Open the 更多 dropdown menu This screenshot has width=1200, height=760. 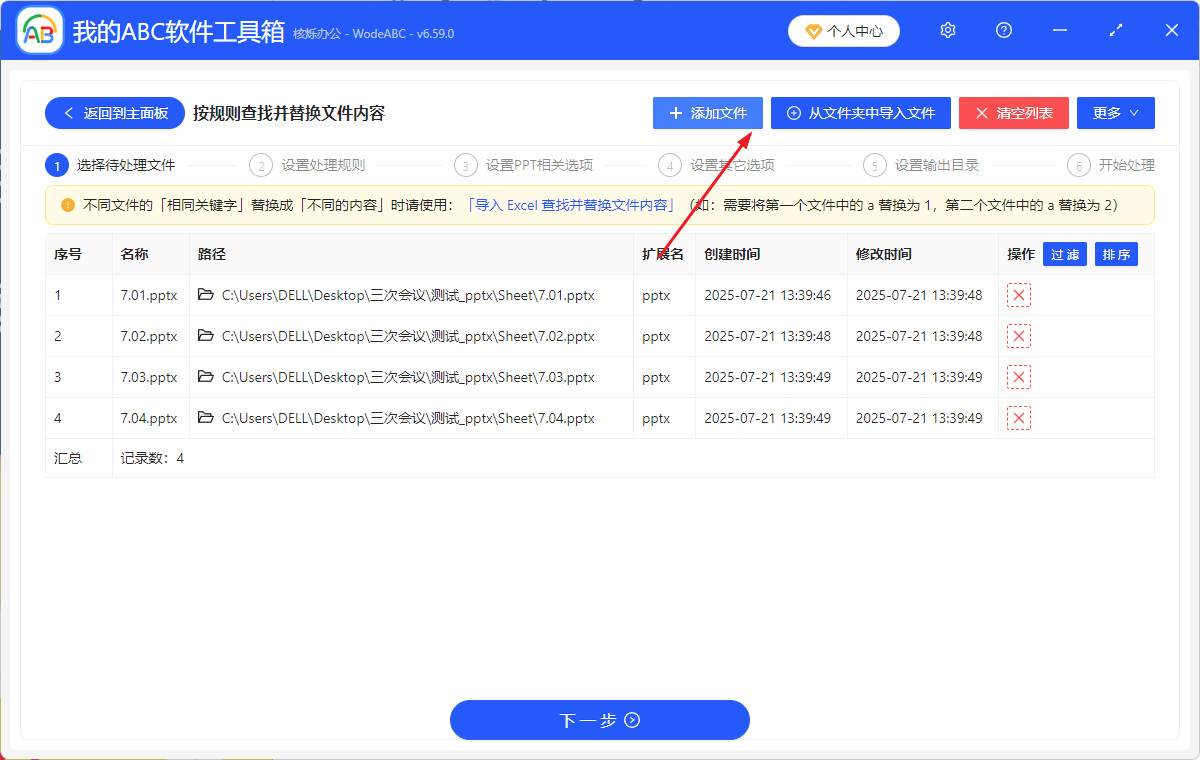pyautogui.click(x=1115, y=113)
